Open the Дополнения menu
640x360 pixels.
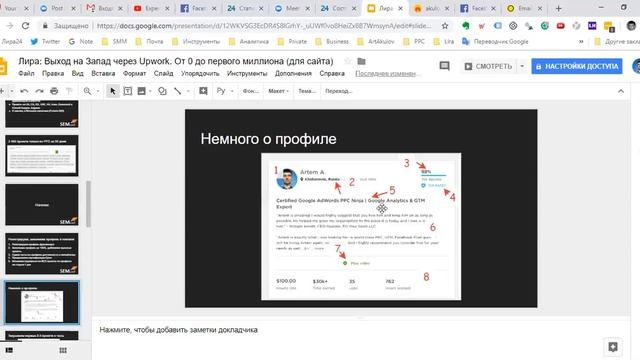point(293,73)
